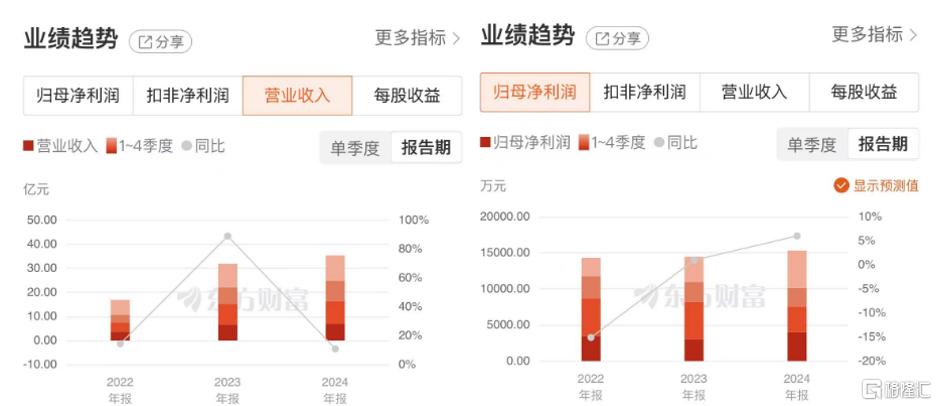Select 扣非净利润 tab in right panel
The height and width of the screenshot is (406, 937).
[645, 92]
